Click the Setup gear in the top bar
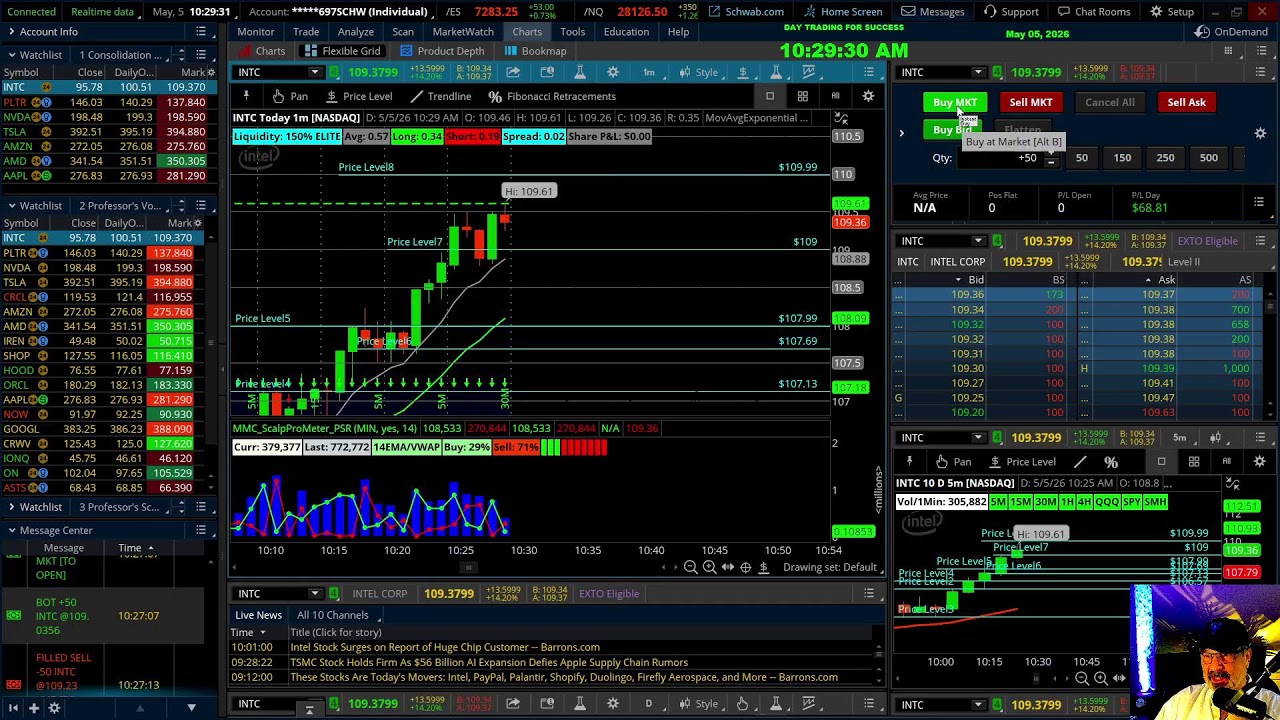The height and width of the screenshot is (720, 1280). (x=1172, y=11)
